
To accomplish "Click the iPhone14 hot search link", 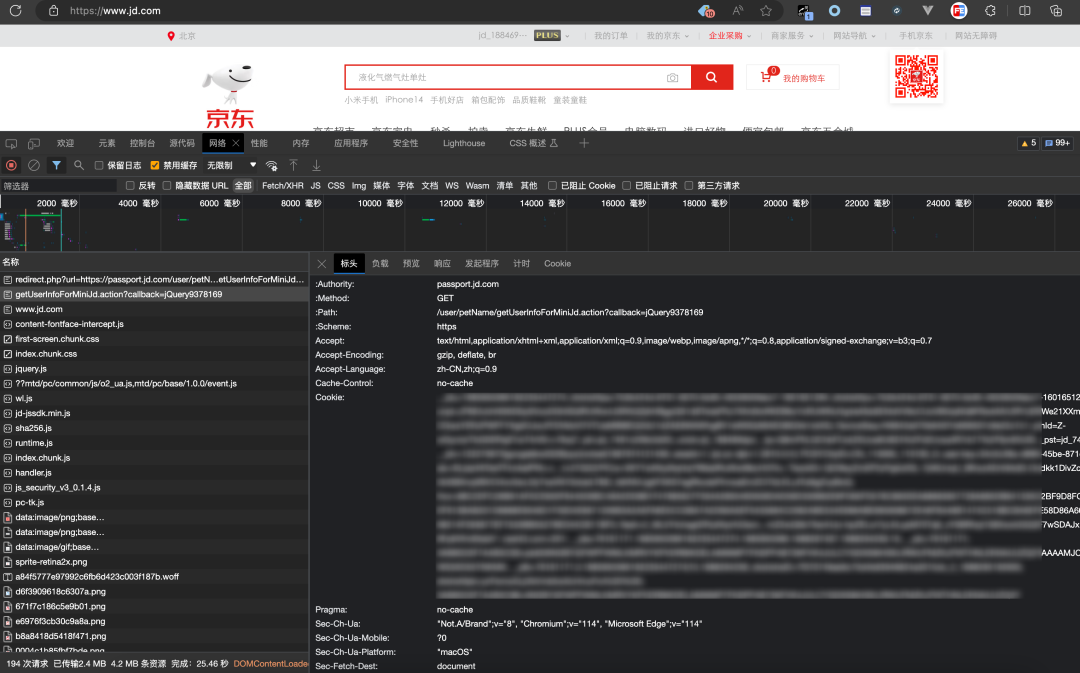I will pyautogui.click(x=404, y=100).
